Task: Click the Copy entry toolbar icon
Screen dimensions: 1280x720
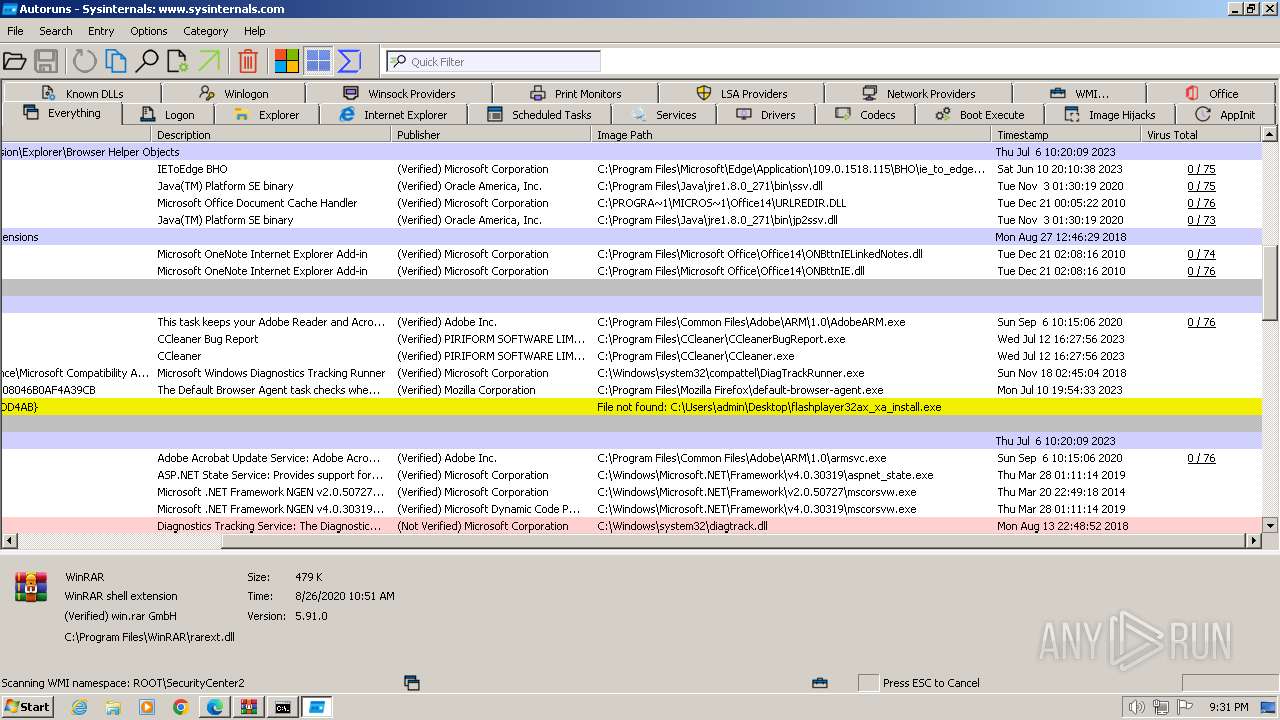Action: [116, 61]
